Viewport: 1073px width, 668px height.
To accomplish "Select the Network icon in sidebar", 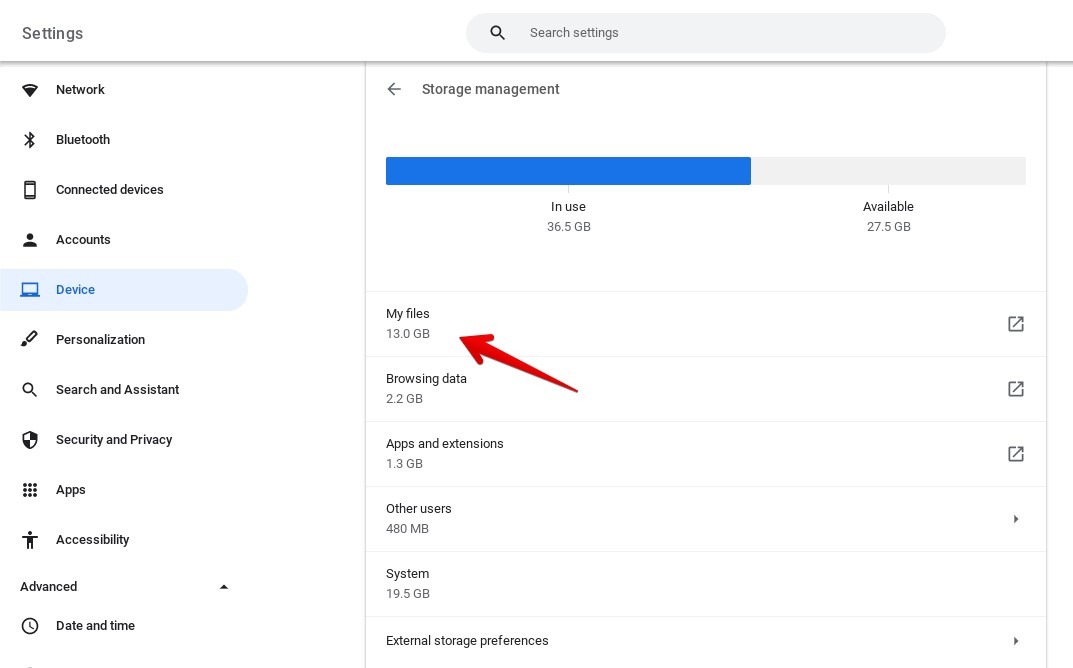I will (30, 89).
